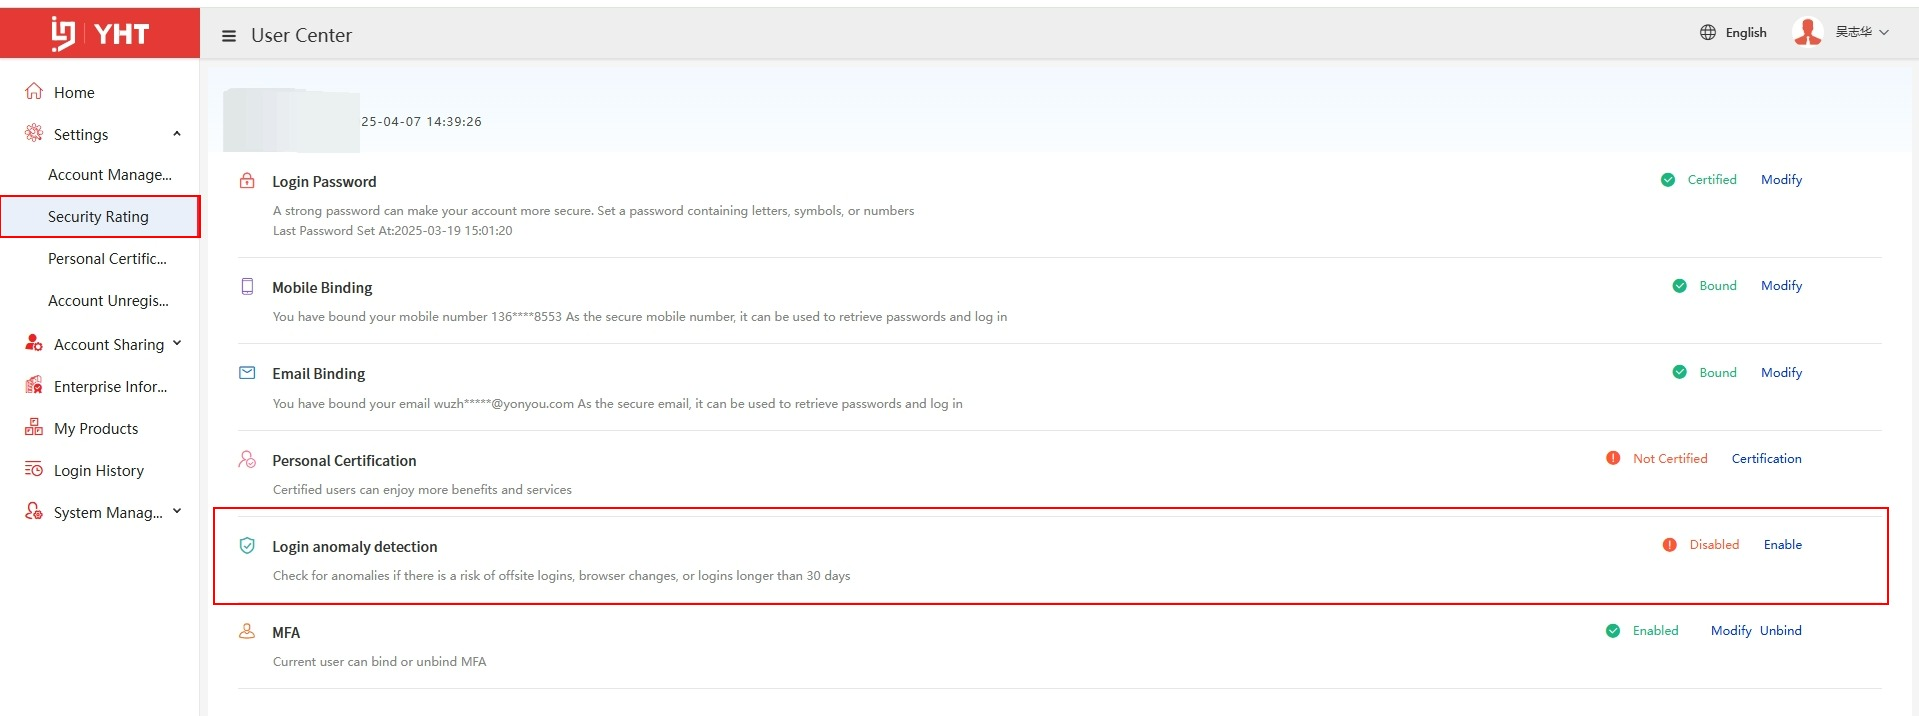Click the My Products icon in sidebar

[x=34, y=428]
